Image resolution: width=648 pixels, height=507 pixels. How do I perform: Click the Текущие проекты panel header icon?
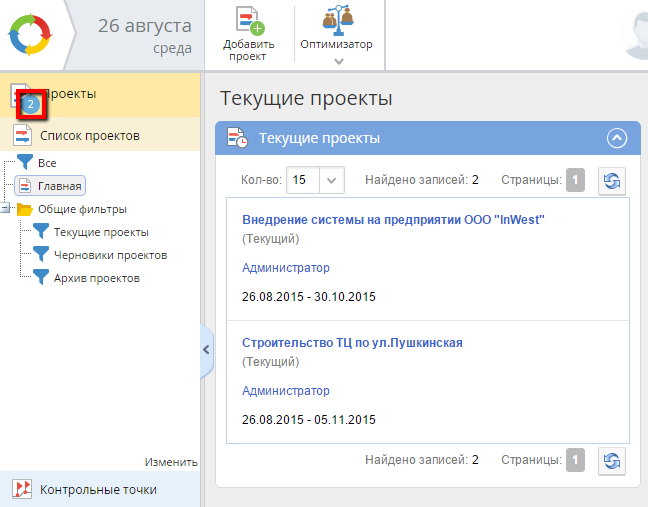237,138
